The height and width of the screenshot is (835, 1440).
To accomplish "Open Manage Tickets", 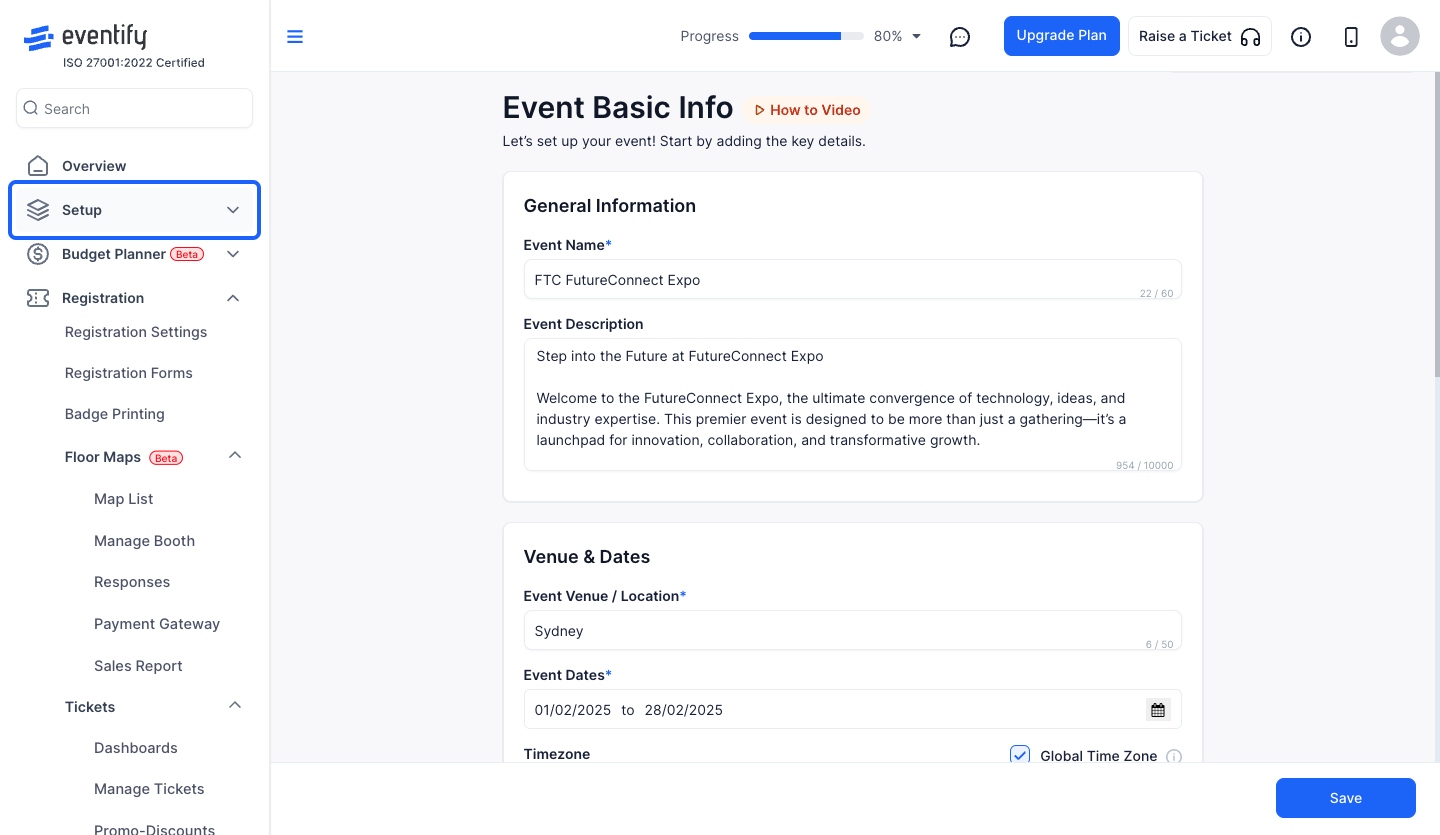I will [149, 789].
